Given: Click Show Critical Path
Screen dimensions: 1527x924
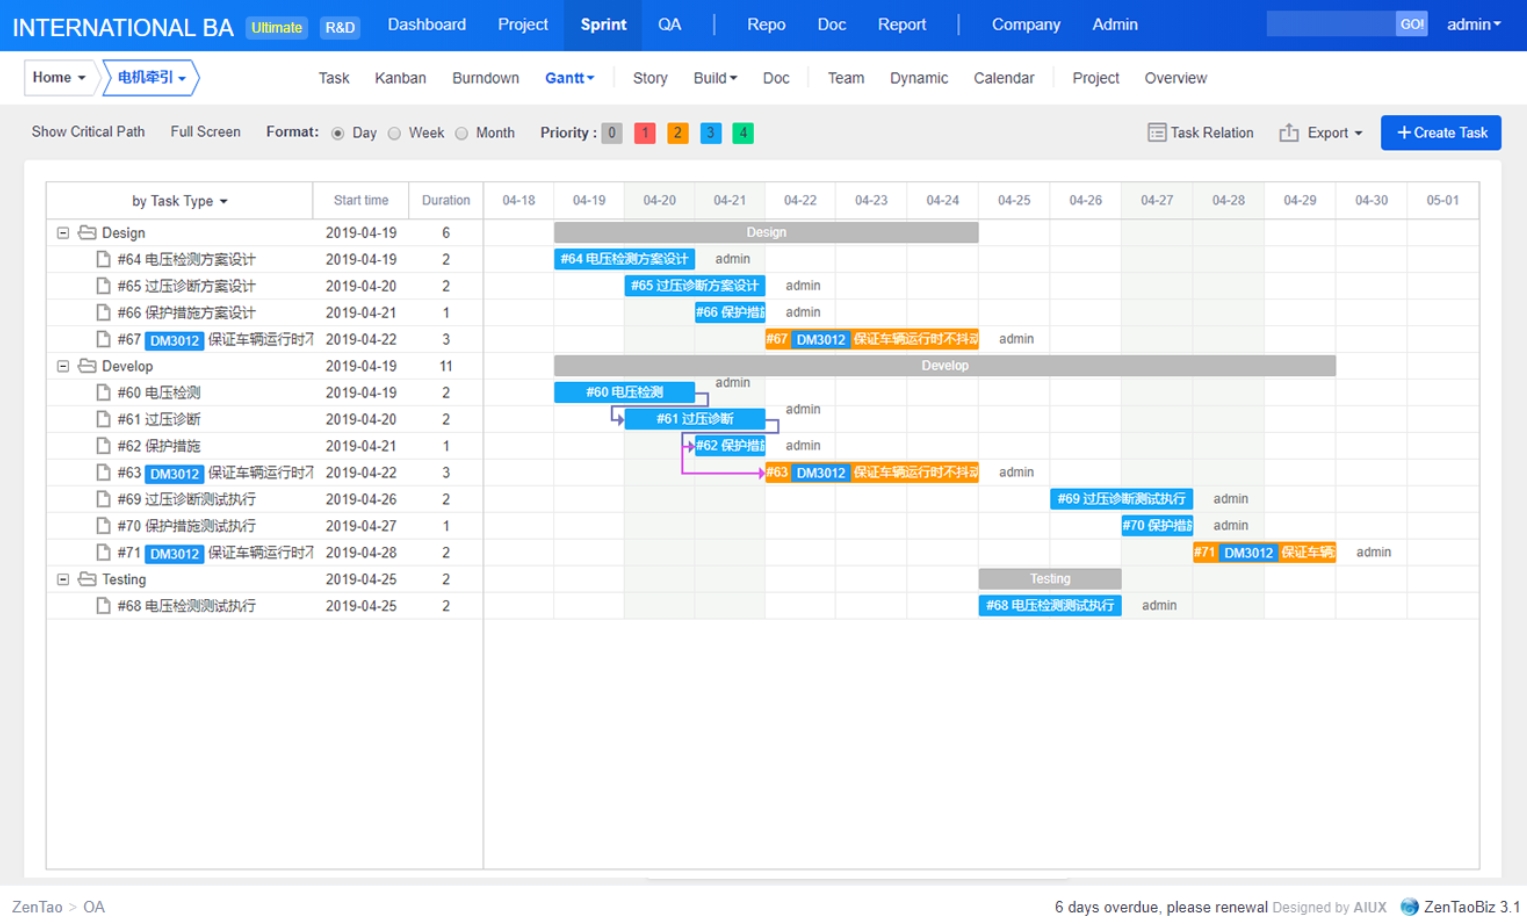Looking at the screenshot, I should pos(88,132).
